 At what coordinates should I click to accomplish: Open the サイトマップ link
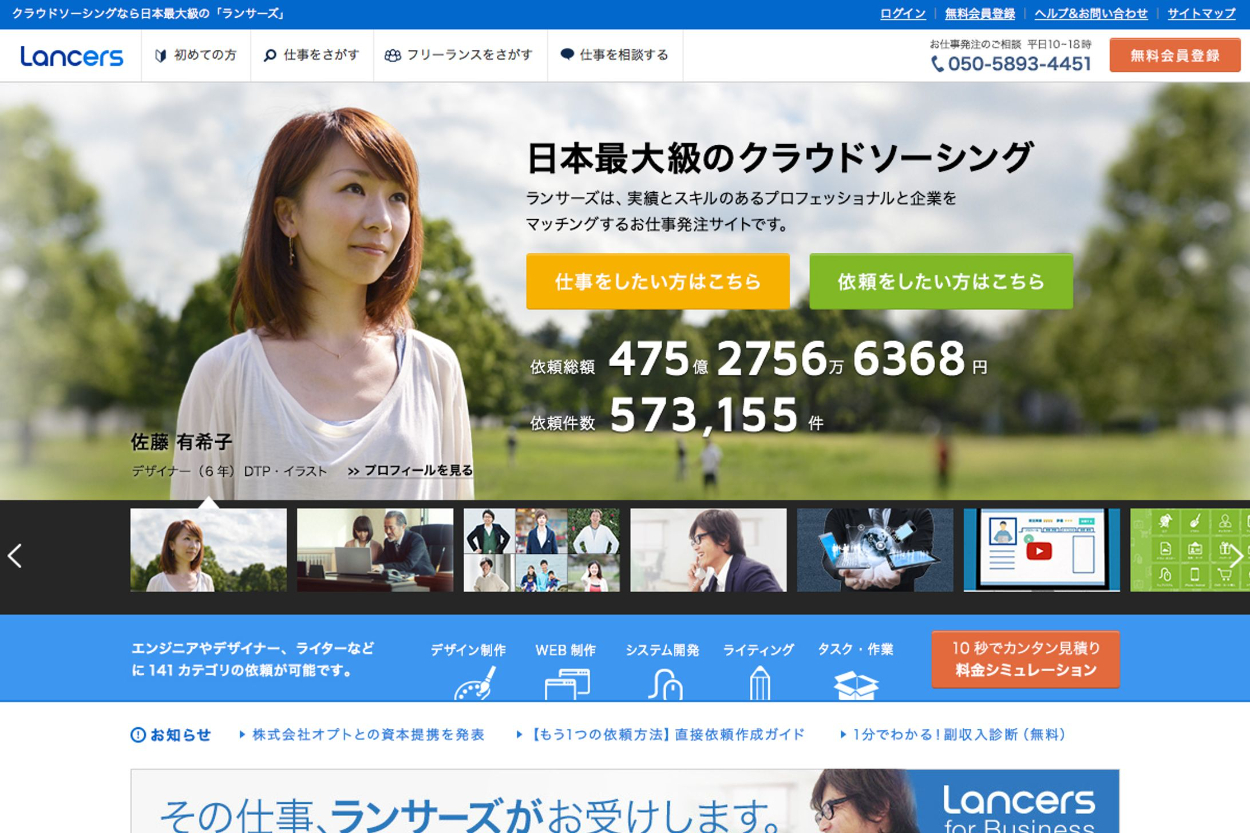coord(1201,14)
